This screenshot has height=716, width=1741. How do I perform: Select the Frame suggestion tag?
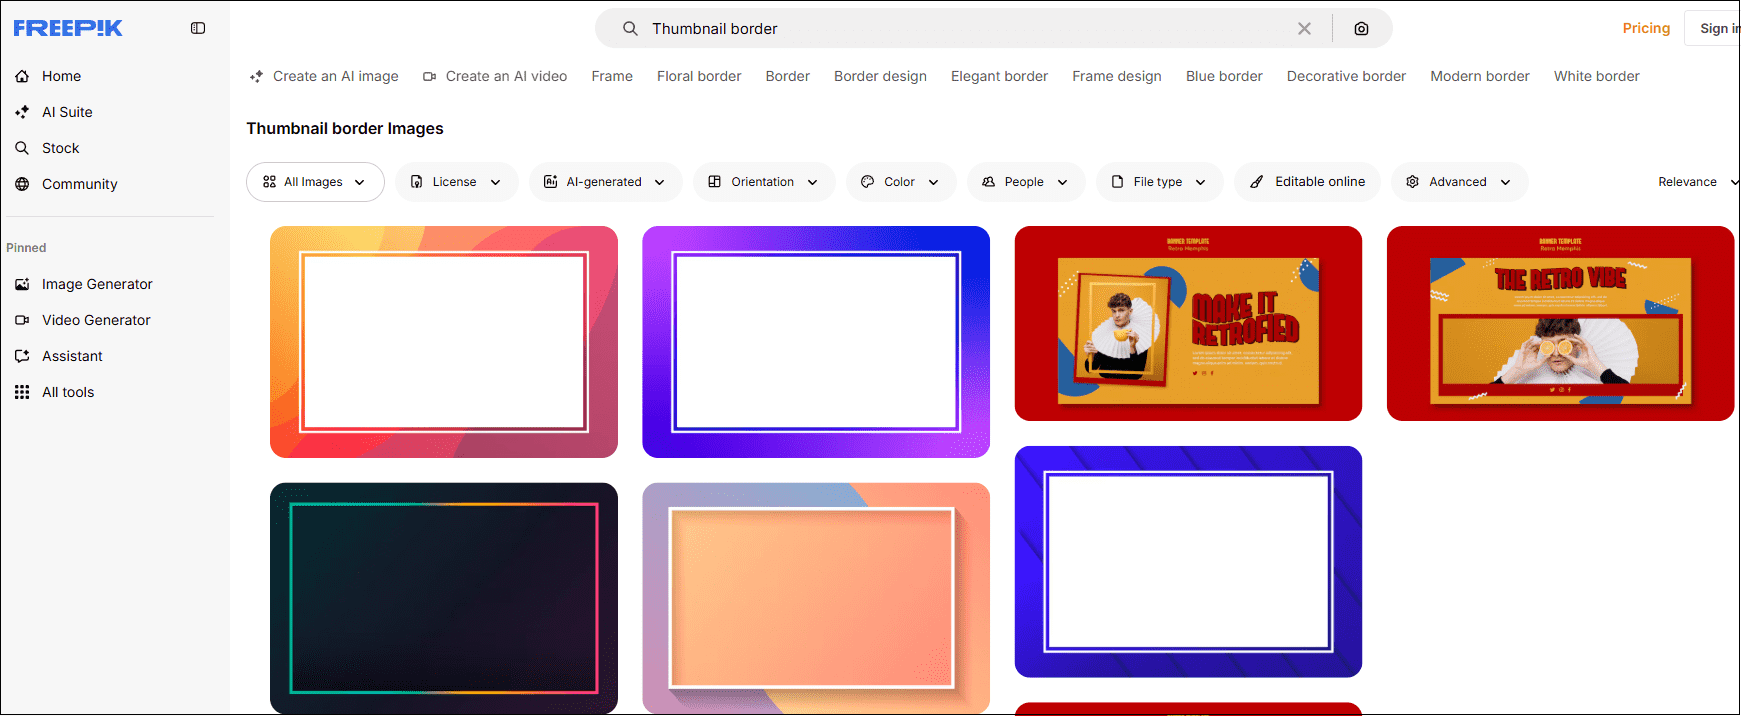pos(612,76)
